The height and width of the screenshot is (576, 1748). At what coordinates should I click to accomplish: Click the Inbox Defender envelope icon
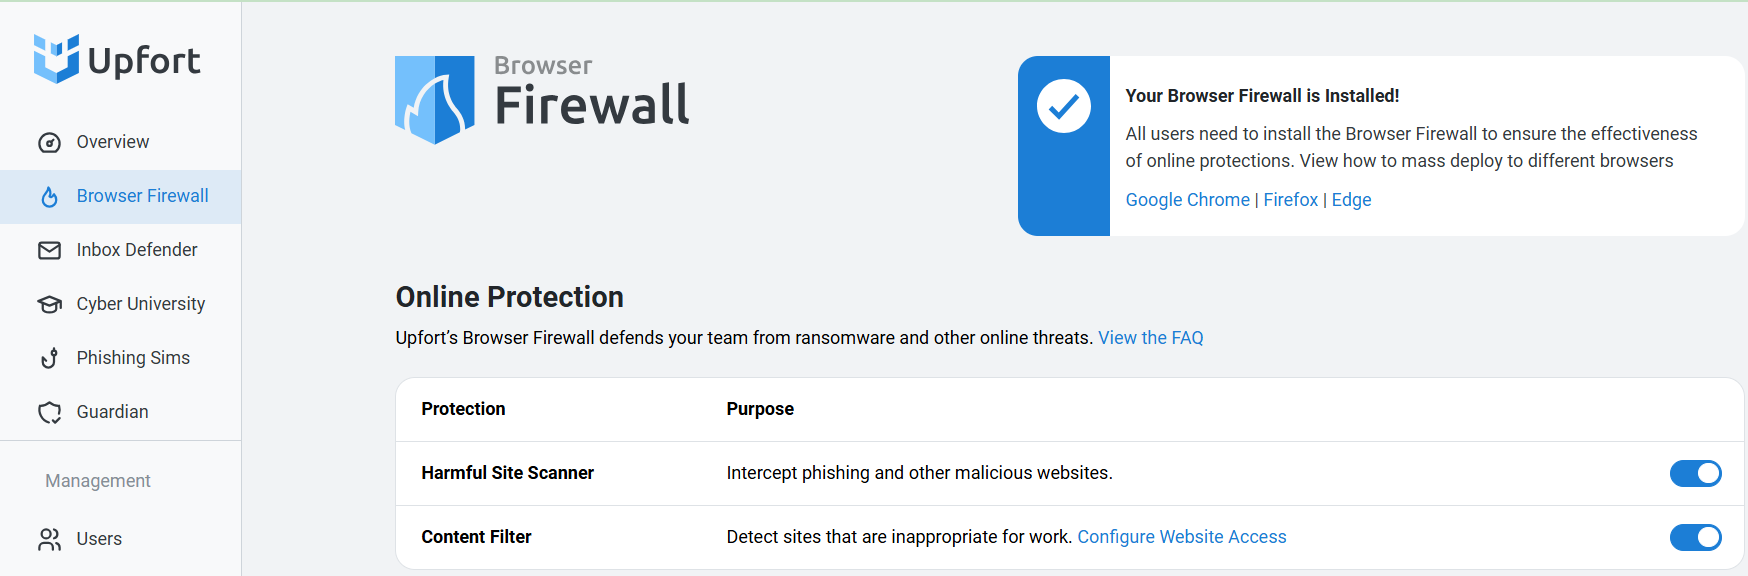49,250
